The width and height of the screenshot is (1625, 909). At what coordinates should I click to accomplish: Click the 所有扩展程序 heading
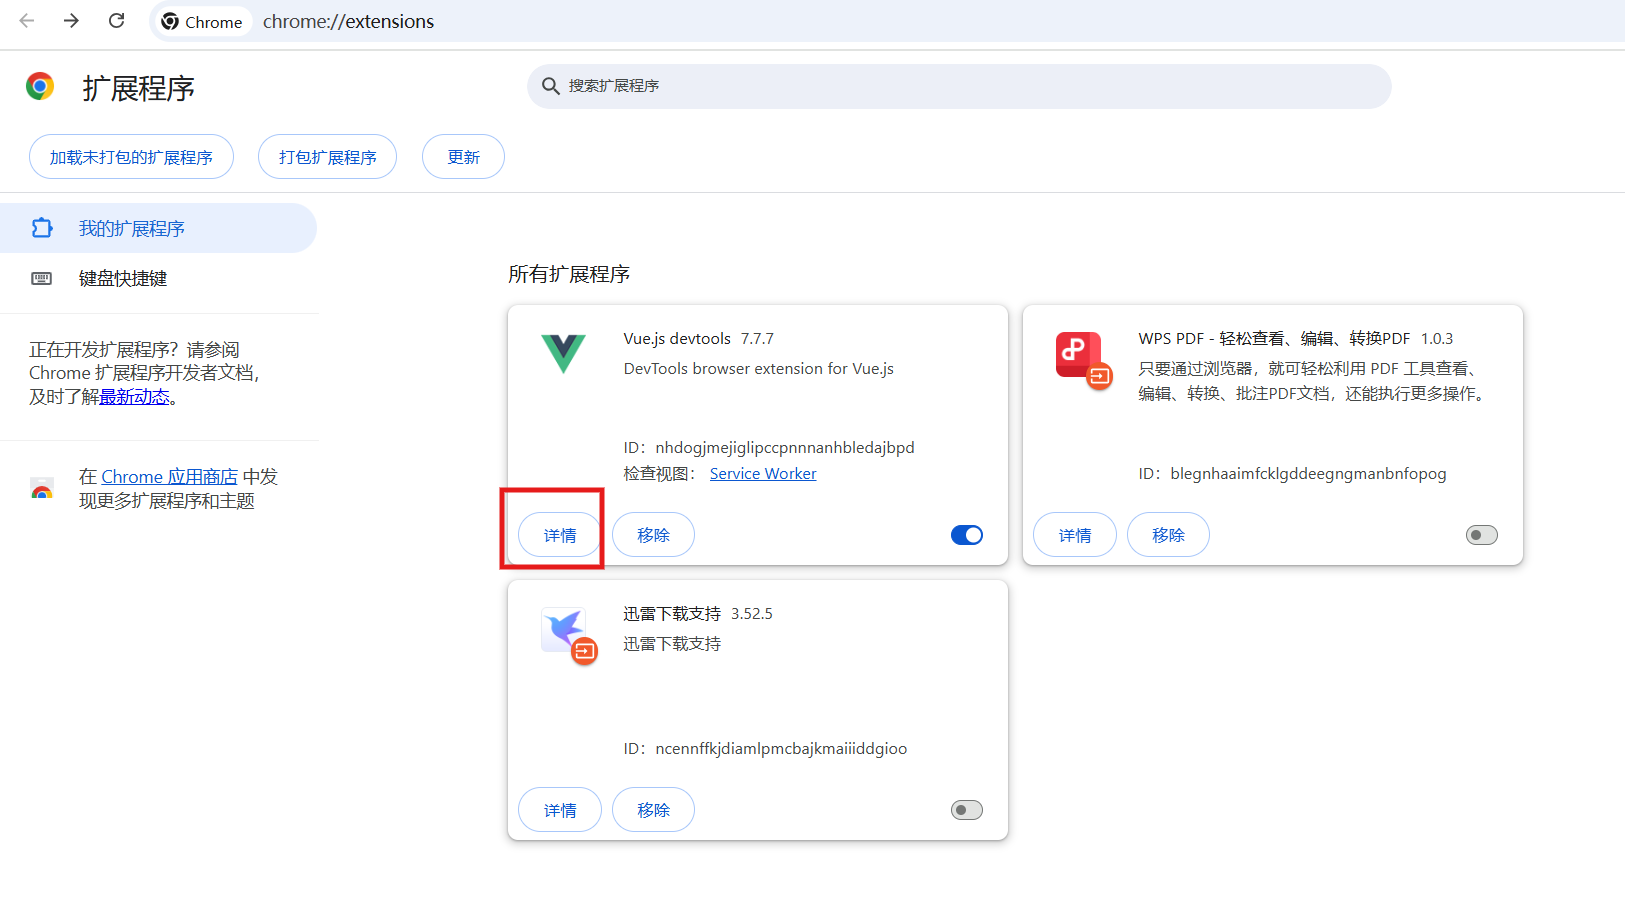pyautogui.click(x=569, y=274)
